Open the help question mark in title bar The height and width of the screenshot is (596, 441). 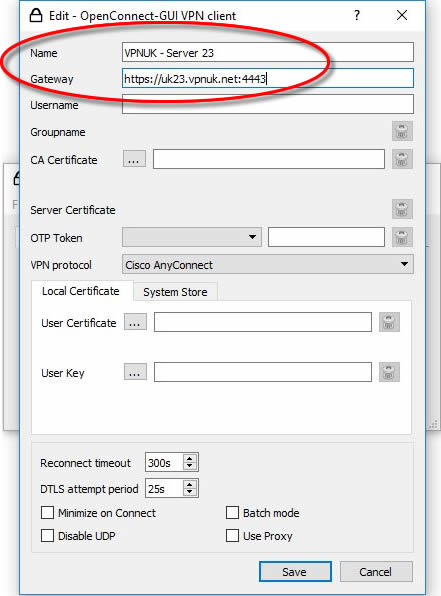coord(357,16)
